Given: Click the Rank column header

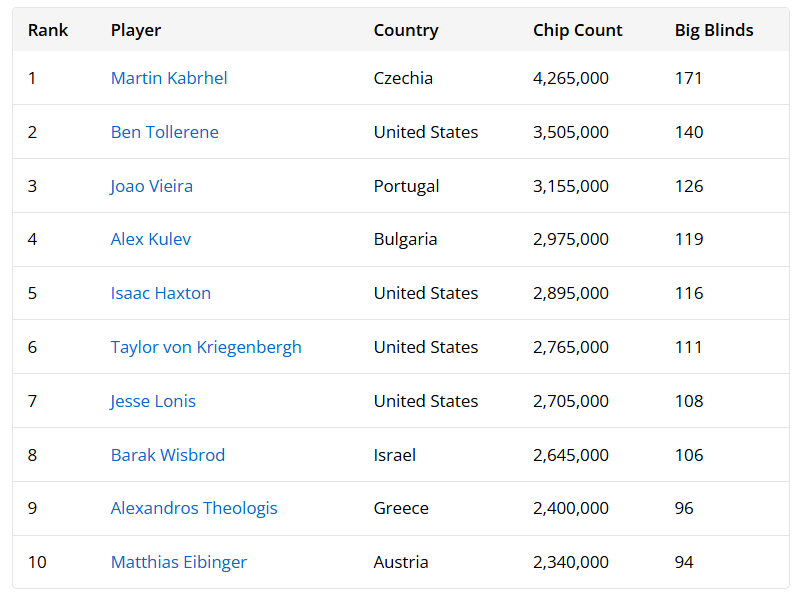Looking at the screenshot, I should [48, 30].
